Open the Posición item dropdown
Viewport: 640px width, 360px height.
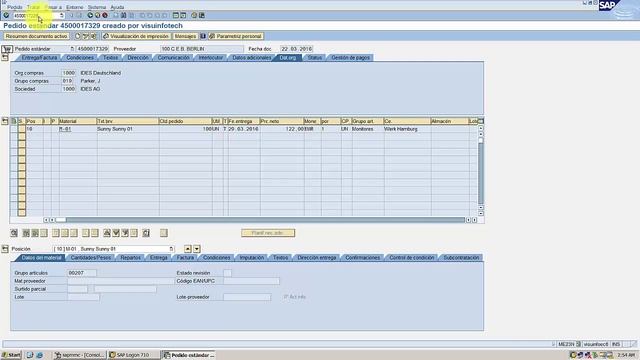[171, 249]
